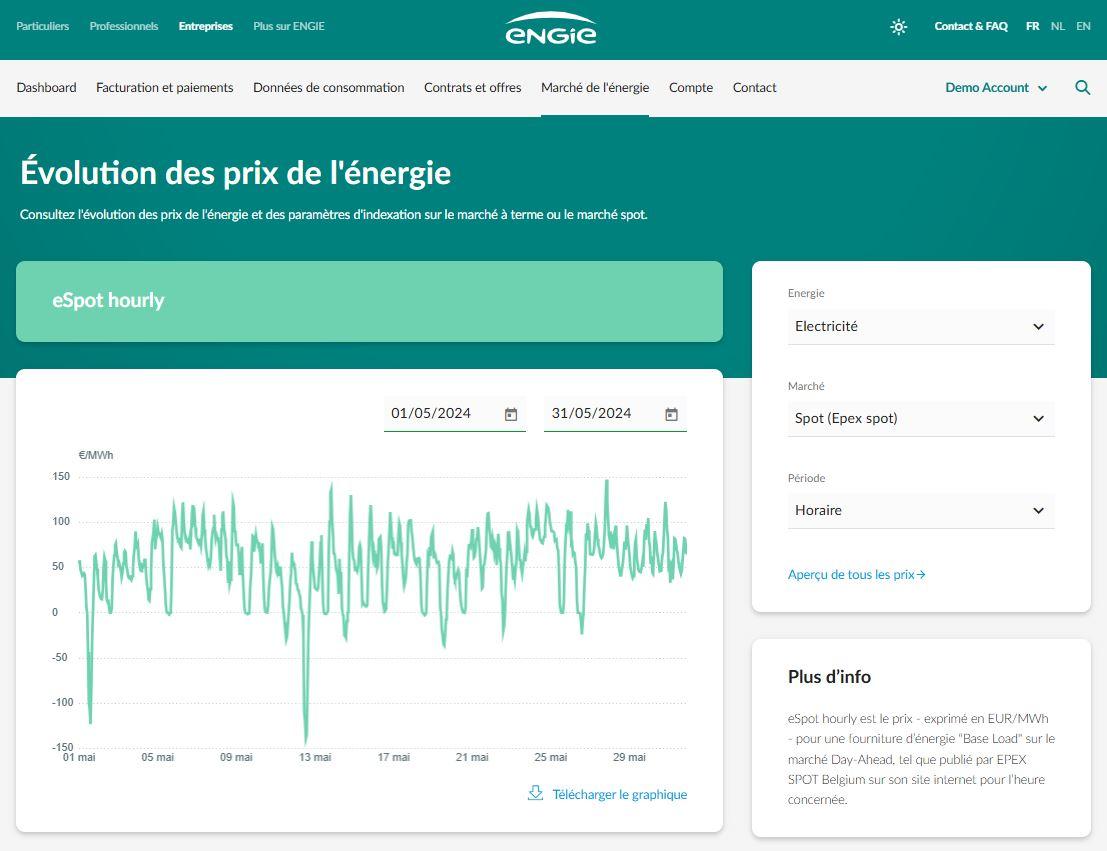Click the 29 mai axis label
The height and width of the screenshot is (851, 1107).
629,757
